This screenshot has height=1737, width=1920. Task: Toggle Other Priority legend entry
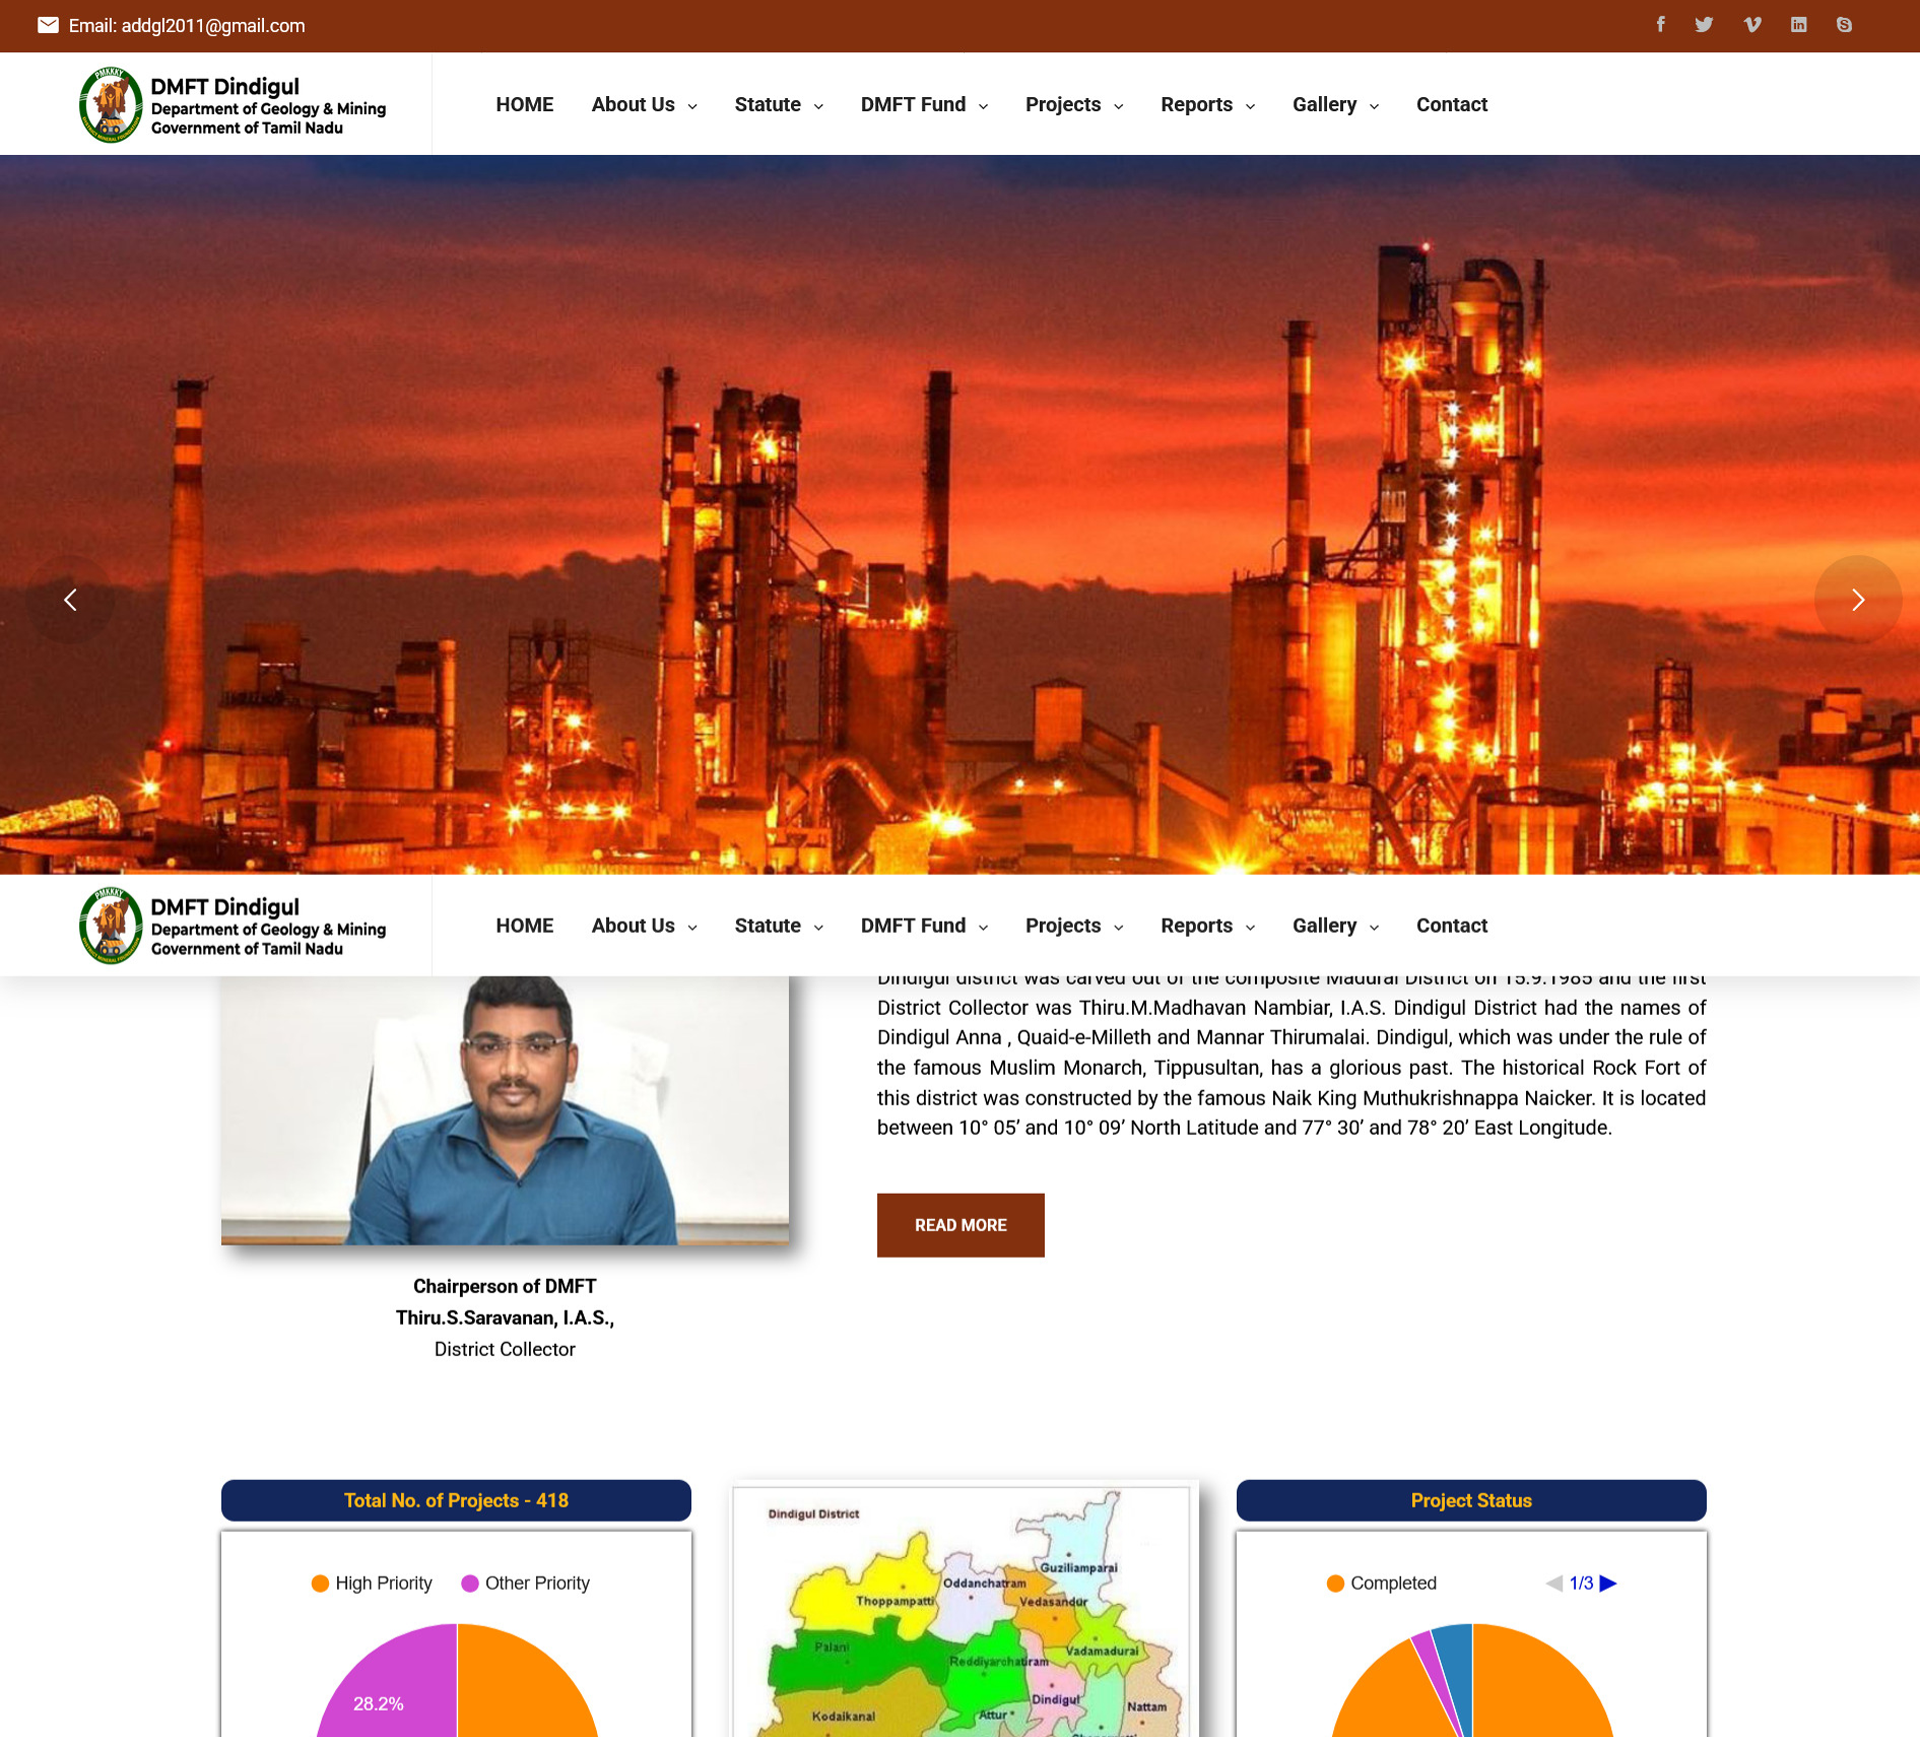tap(525, 1583)
